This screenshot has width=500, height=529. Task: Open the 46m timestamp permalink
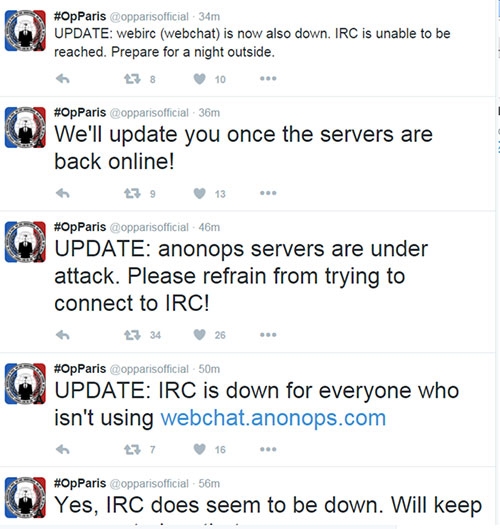(209, 227)
